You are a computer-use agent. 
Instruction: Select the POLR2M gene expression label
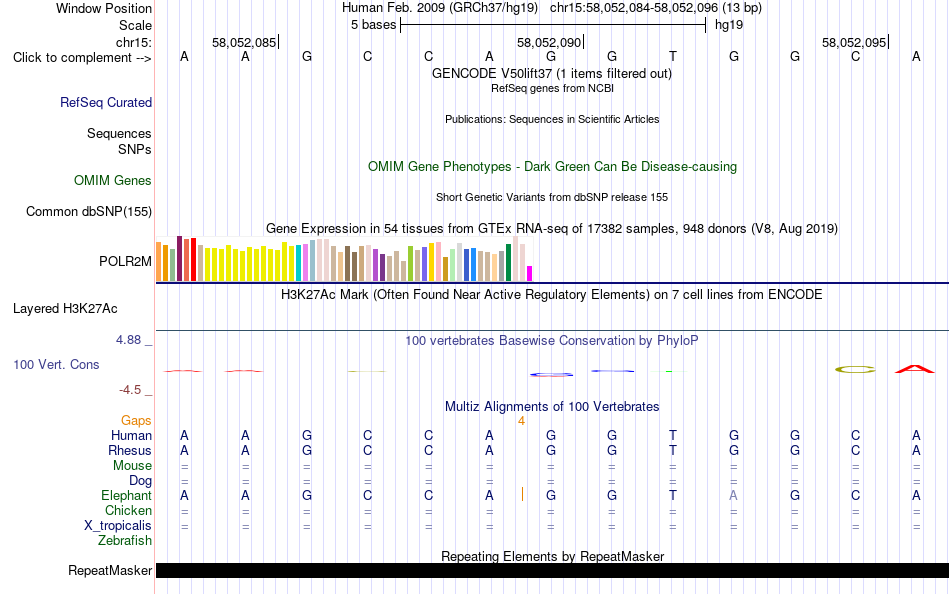point(125,261)
